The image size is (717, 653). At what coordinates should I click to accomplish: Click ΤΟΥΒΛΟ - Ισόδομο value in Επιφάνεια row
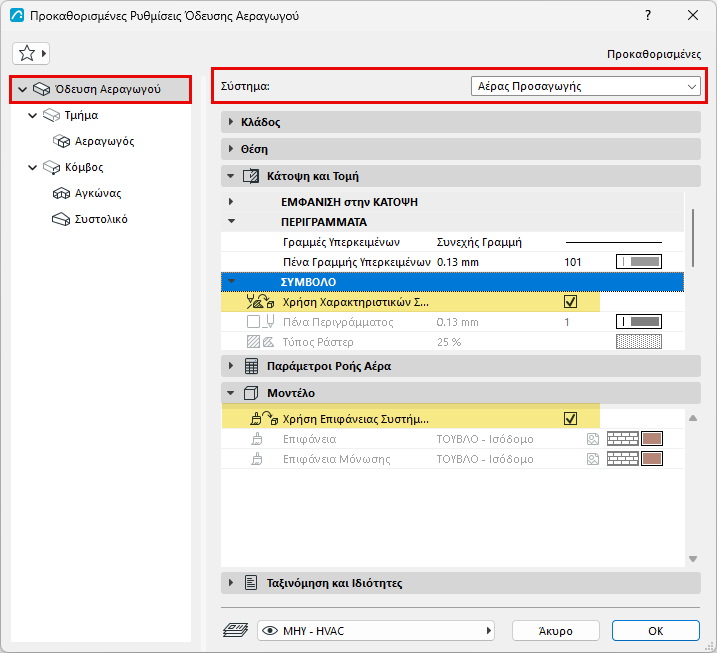(485, 439)
